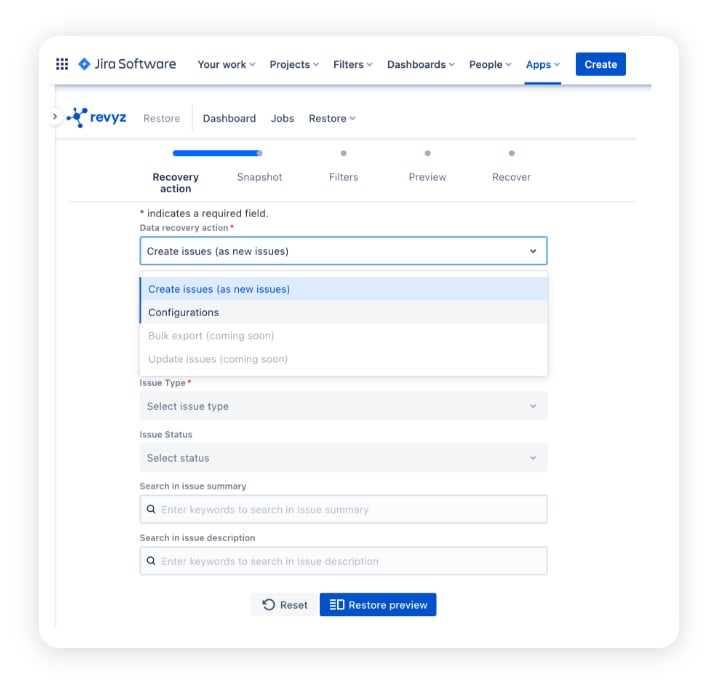718x690 pixels.
Task: Open the Your work menu
Action: [x=226, y=64]
